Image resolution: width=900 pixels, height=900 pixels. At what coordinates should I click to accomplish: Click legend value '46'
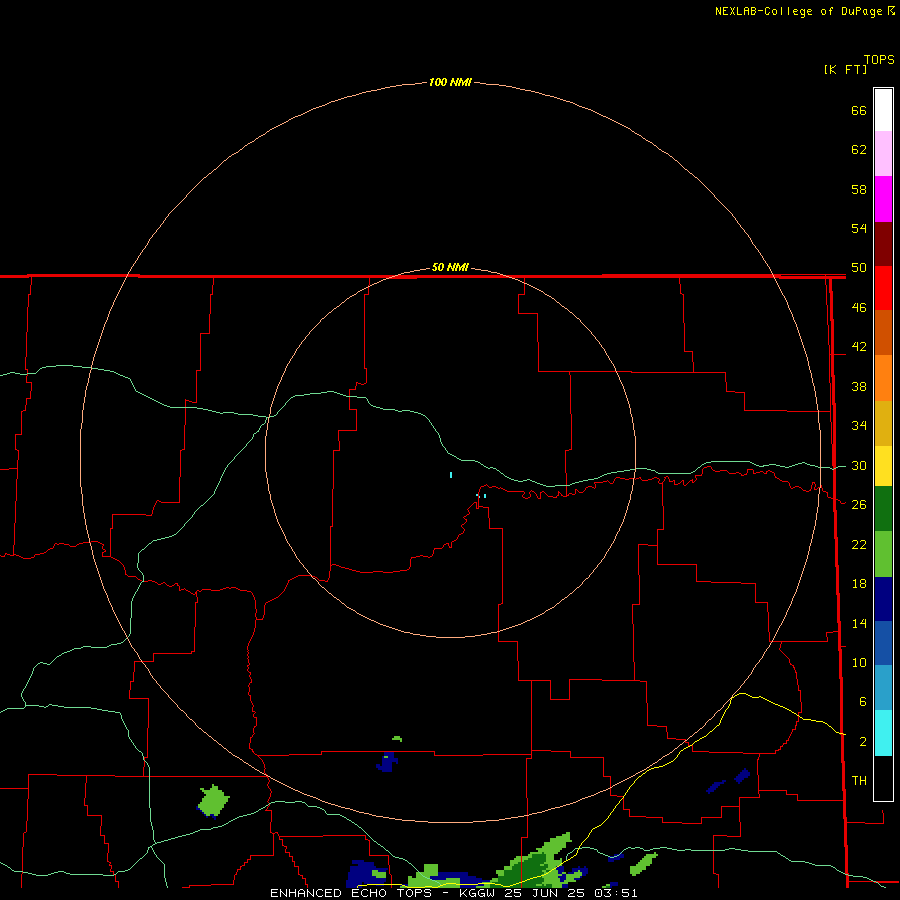click(x=859, y=308)
